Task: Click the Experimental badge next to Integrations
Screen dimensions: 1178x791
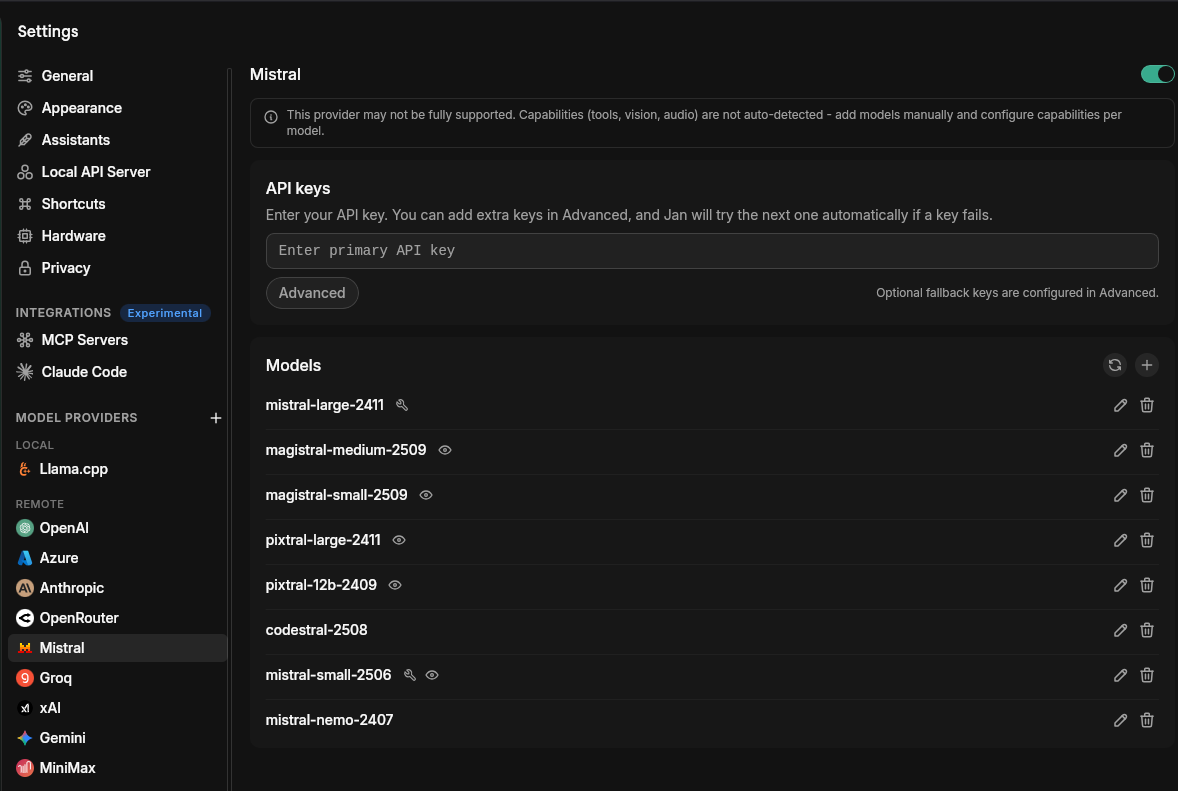Action: (x=165, y=313)
